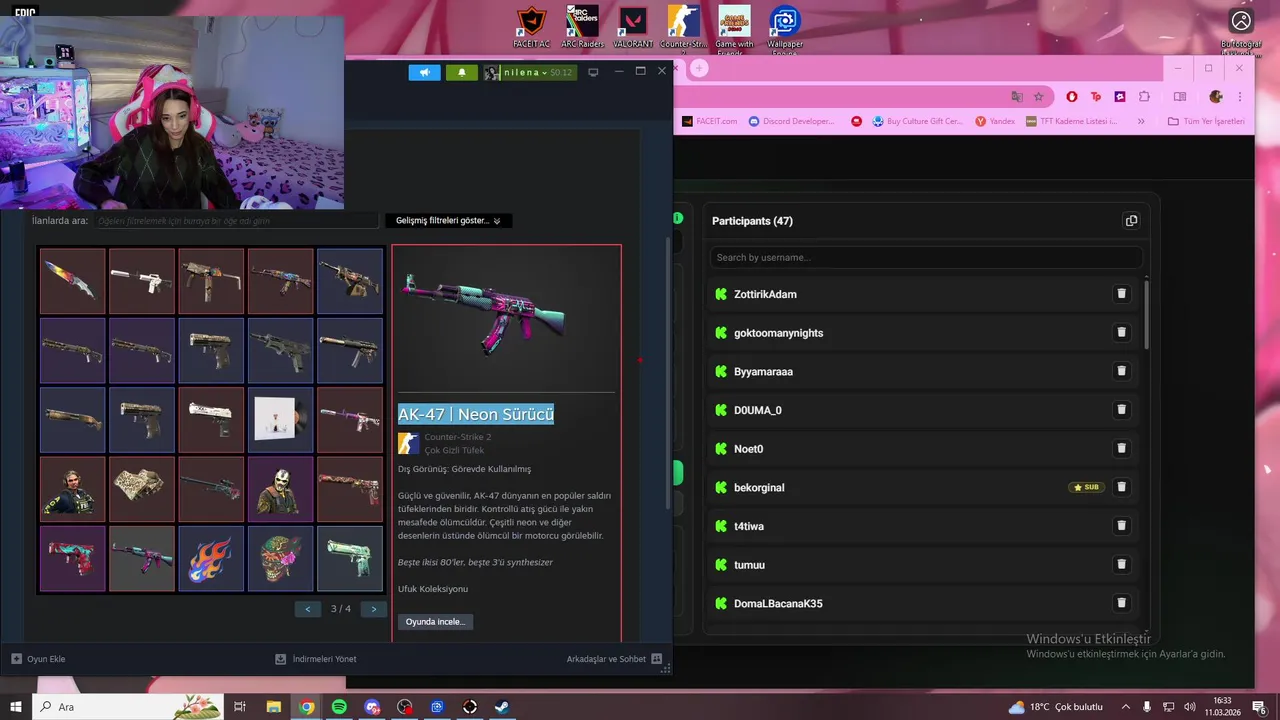Screen dimensions: 1280x720
Task: Select the rainbow knife inventory item
Action: pyautogui.click(x=73, y=281)
